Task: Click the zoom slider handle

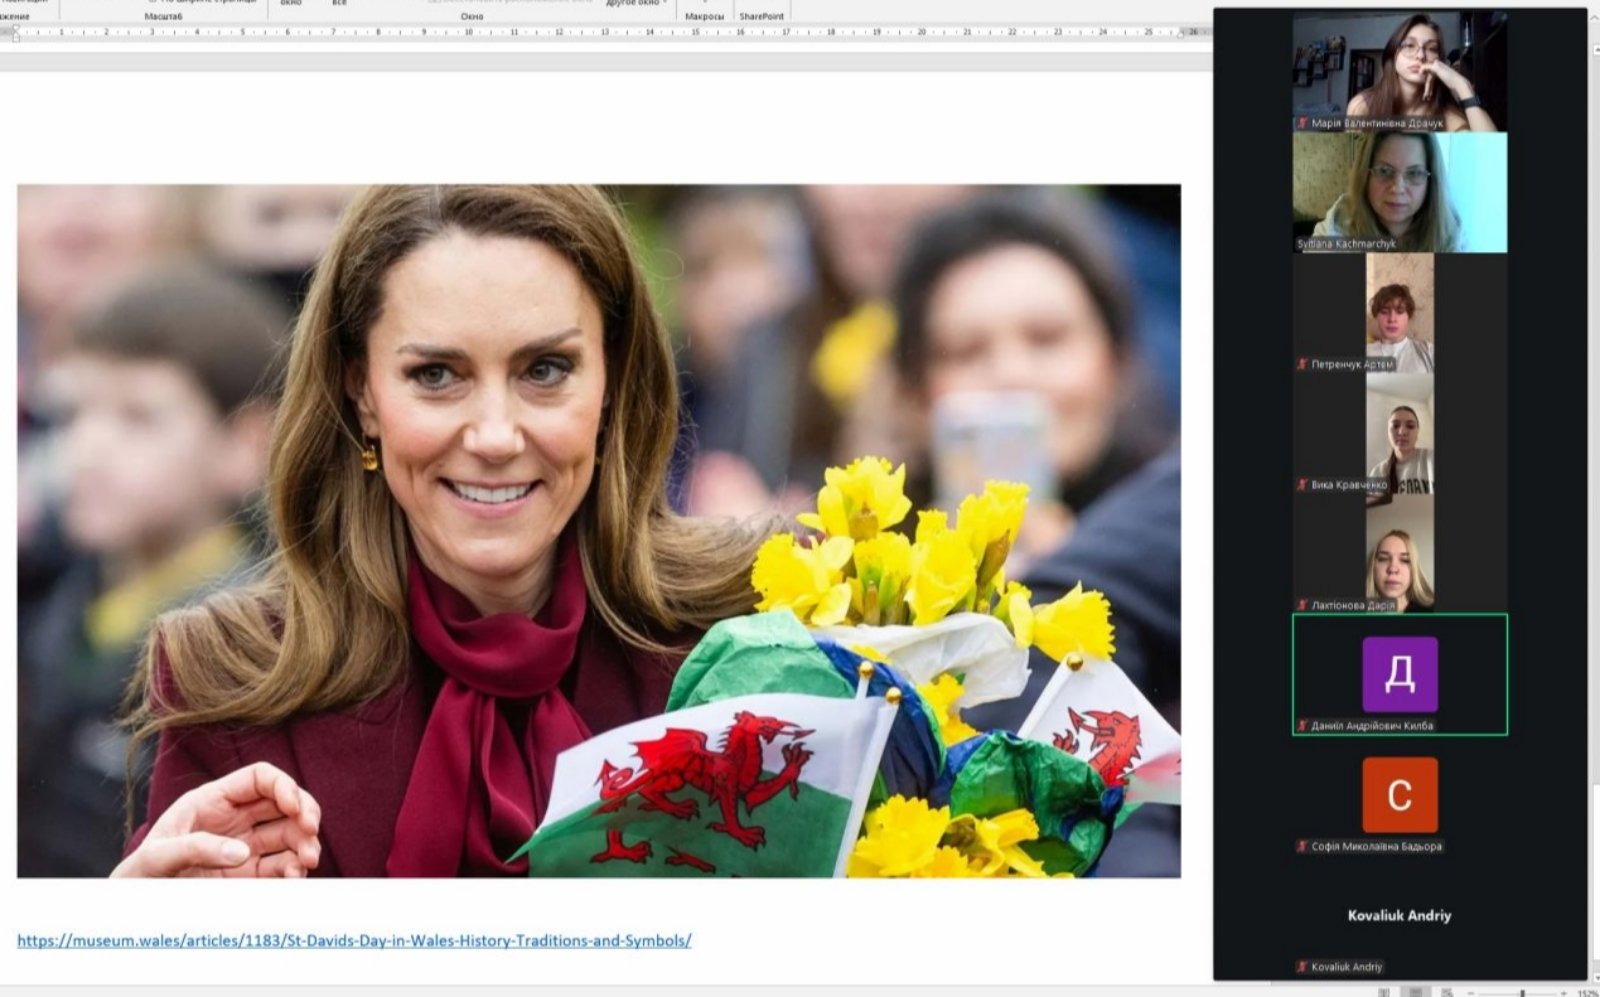Action: click(x=1523, y=993)
